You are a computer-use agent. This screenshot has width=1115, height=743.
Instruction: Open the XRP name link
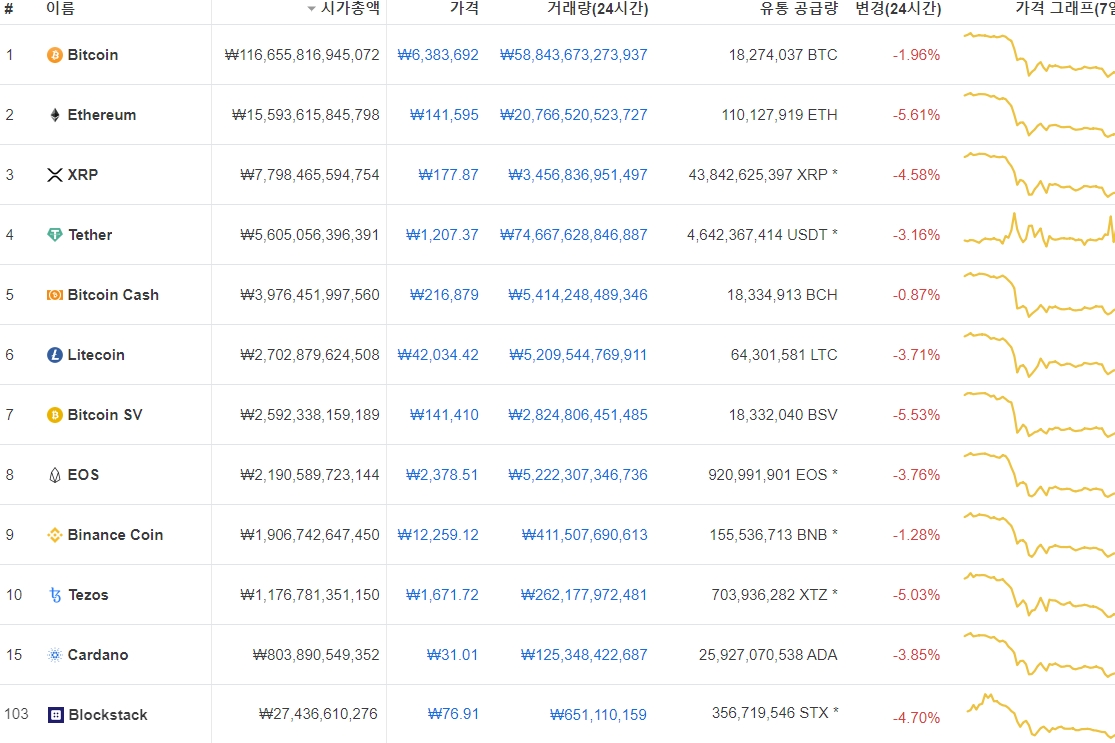click(82, 175)
